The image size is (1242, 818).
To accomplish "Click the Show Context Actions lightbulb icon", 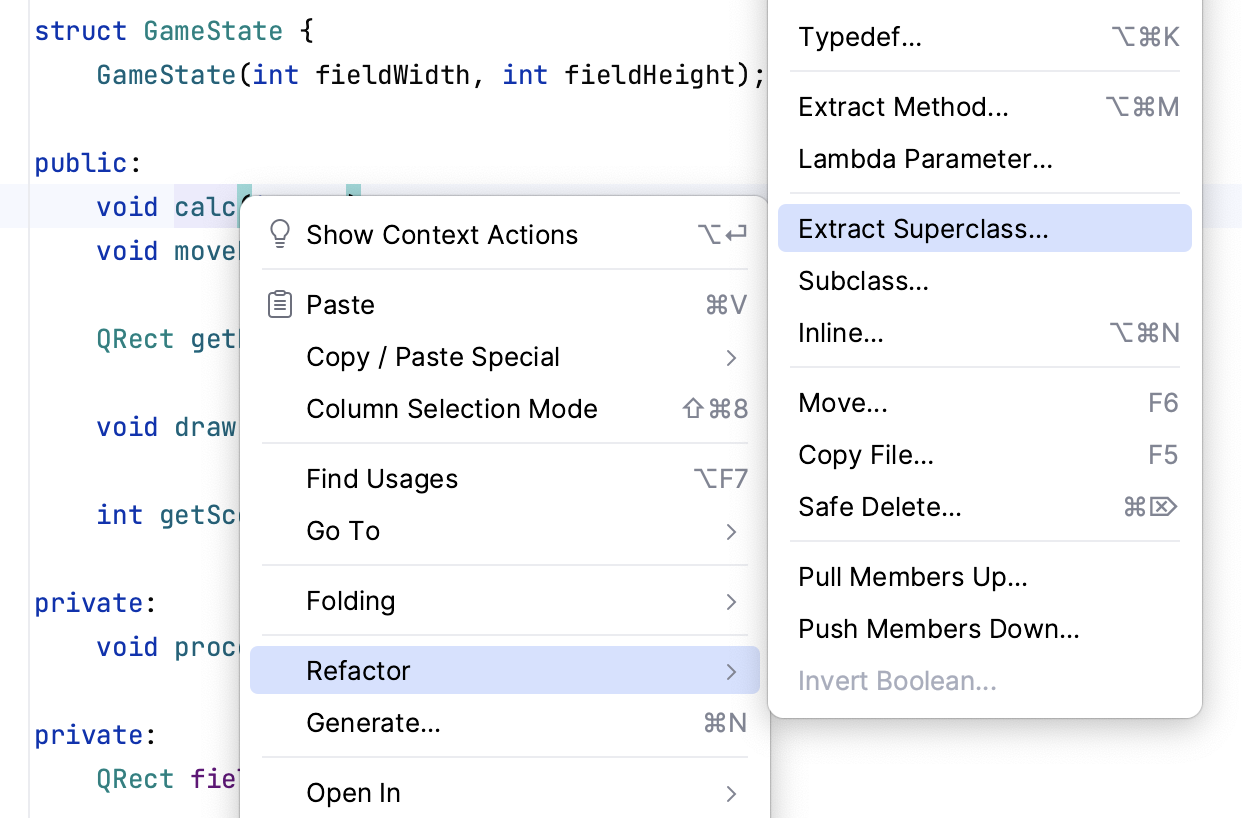I will 280,234.
